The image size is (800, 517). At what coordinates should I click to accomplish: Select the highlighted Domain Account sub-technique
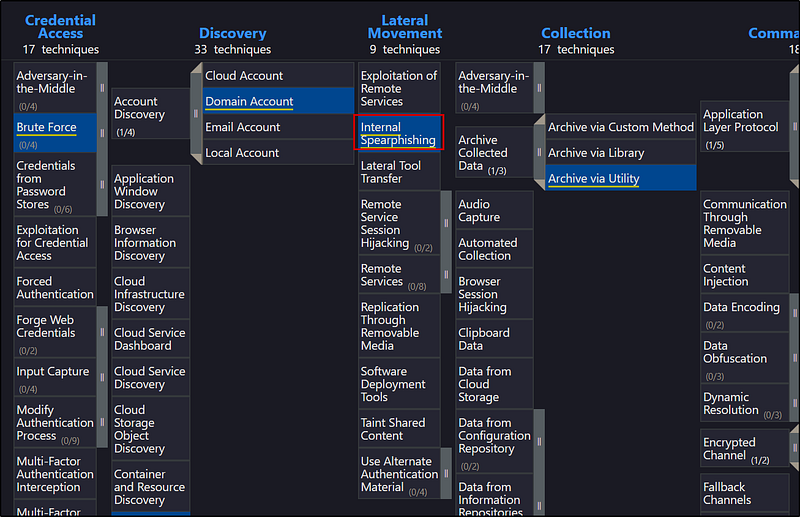(250, 101)
